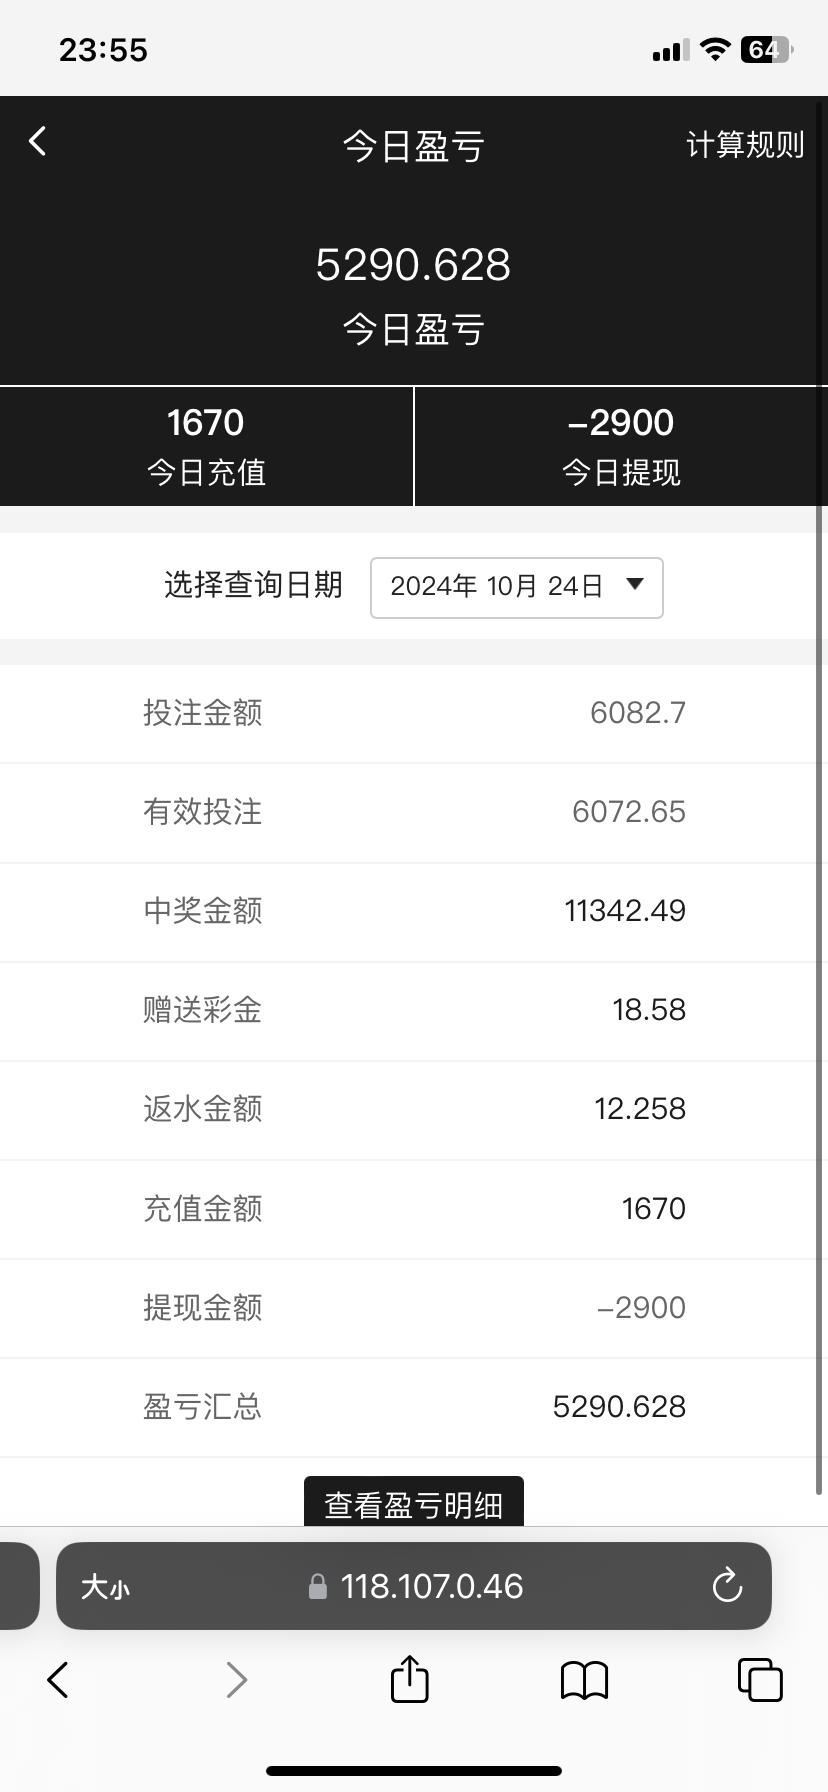The width and height of the screenshot is (828, 1792).
Task: Tap the 盈亏汇总 row value
Action: pos(619,1407)
